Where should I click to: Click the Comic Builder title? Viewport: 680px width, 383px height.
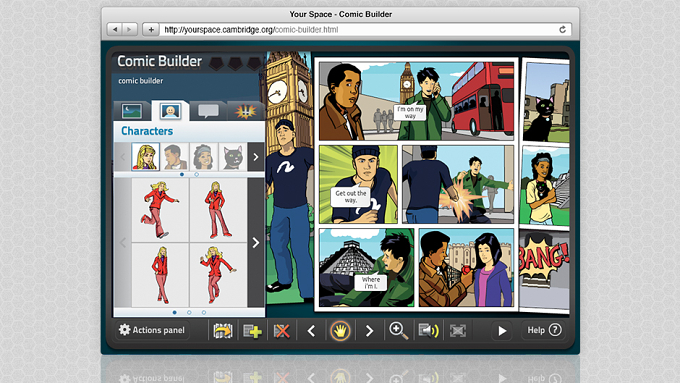159,61
